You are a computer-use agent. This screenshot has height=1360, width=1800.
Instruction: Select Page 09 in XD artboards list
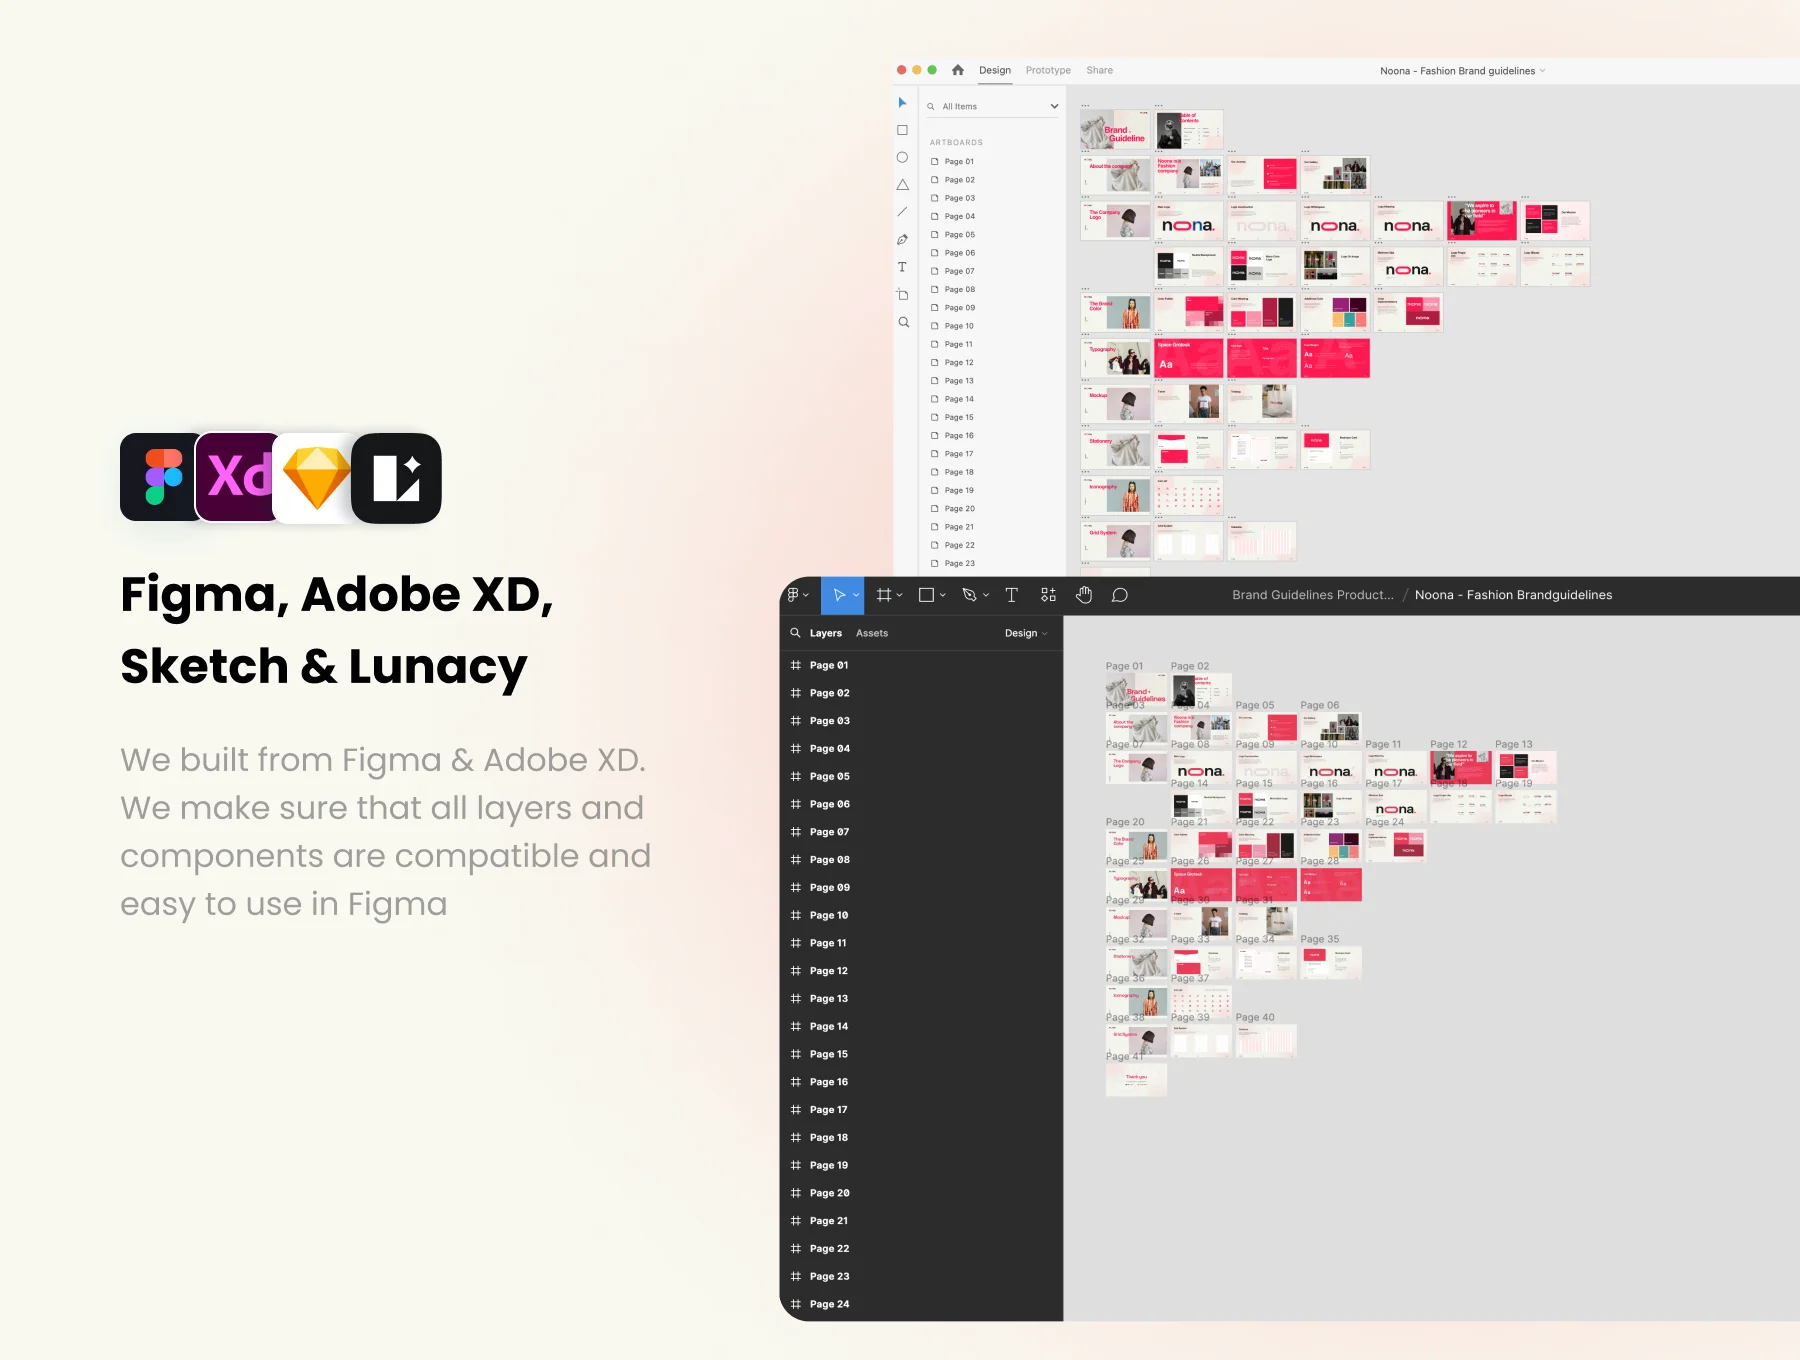pyautogui.click(x=953, y=308)
